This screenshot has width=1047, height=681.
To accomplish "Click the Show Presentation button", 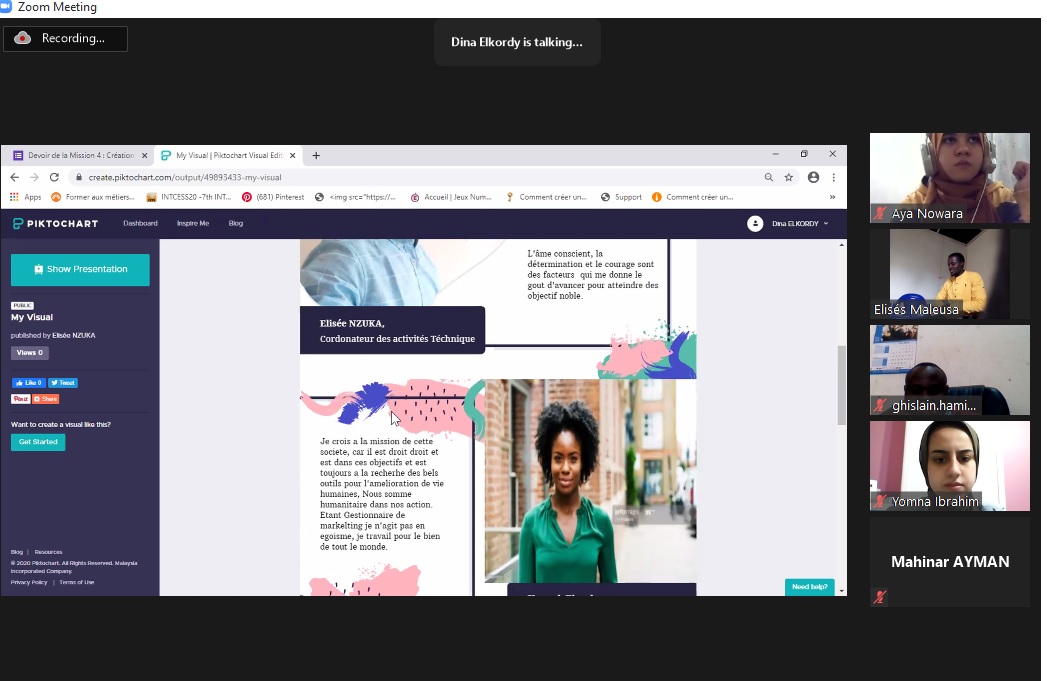I will (80, 269).
